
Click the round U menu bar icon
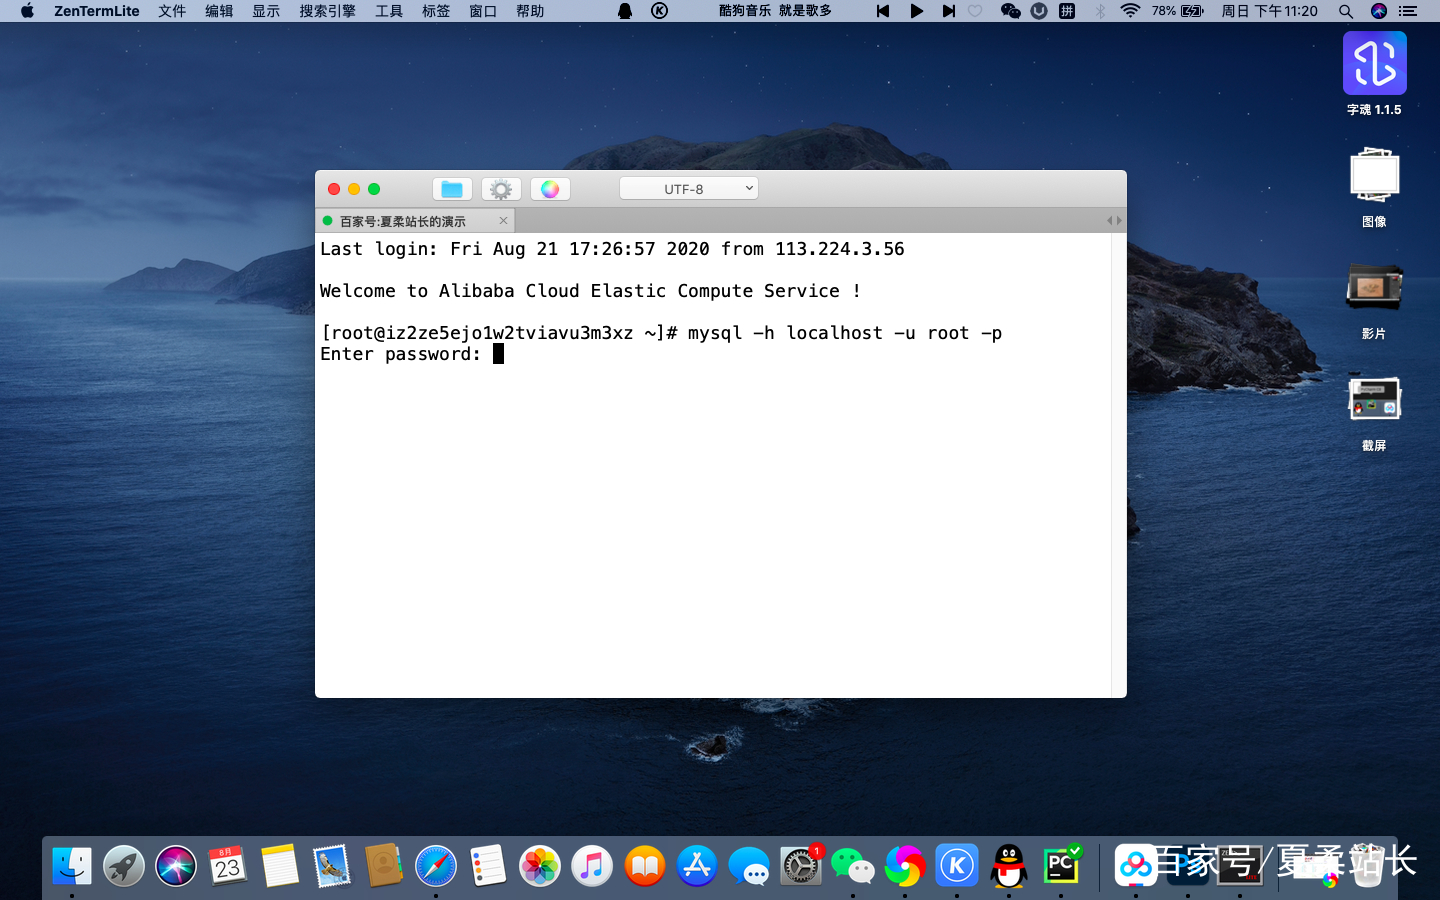tap(1039, 11)
